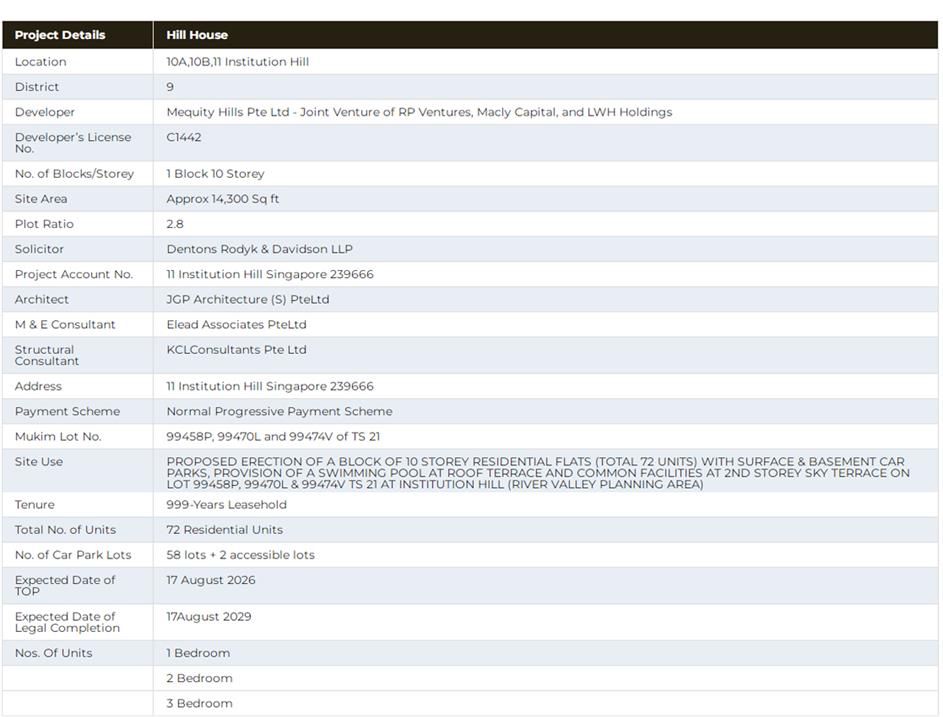Select 'Elead Associates PteLtd' M&E consultant
This screenshot has width=943, height=717.
pos(236,324)
